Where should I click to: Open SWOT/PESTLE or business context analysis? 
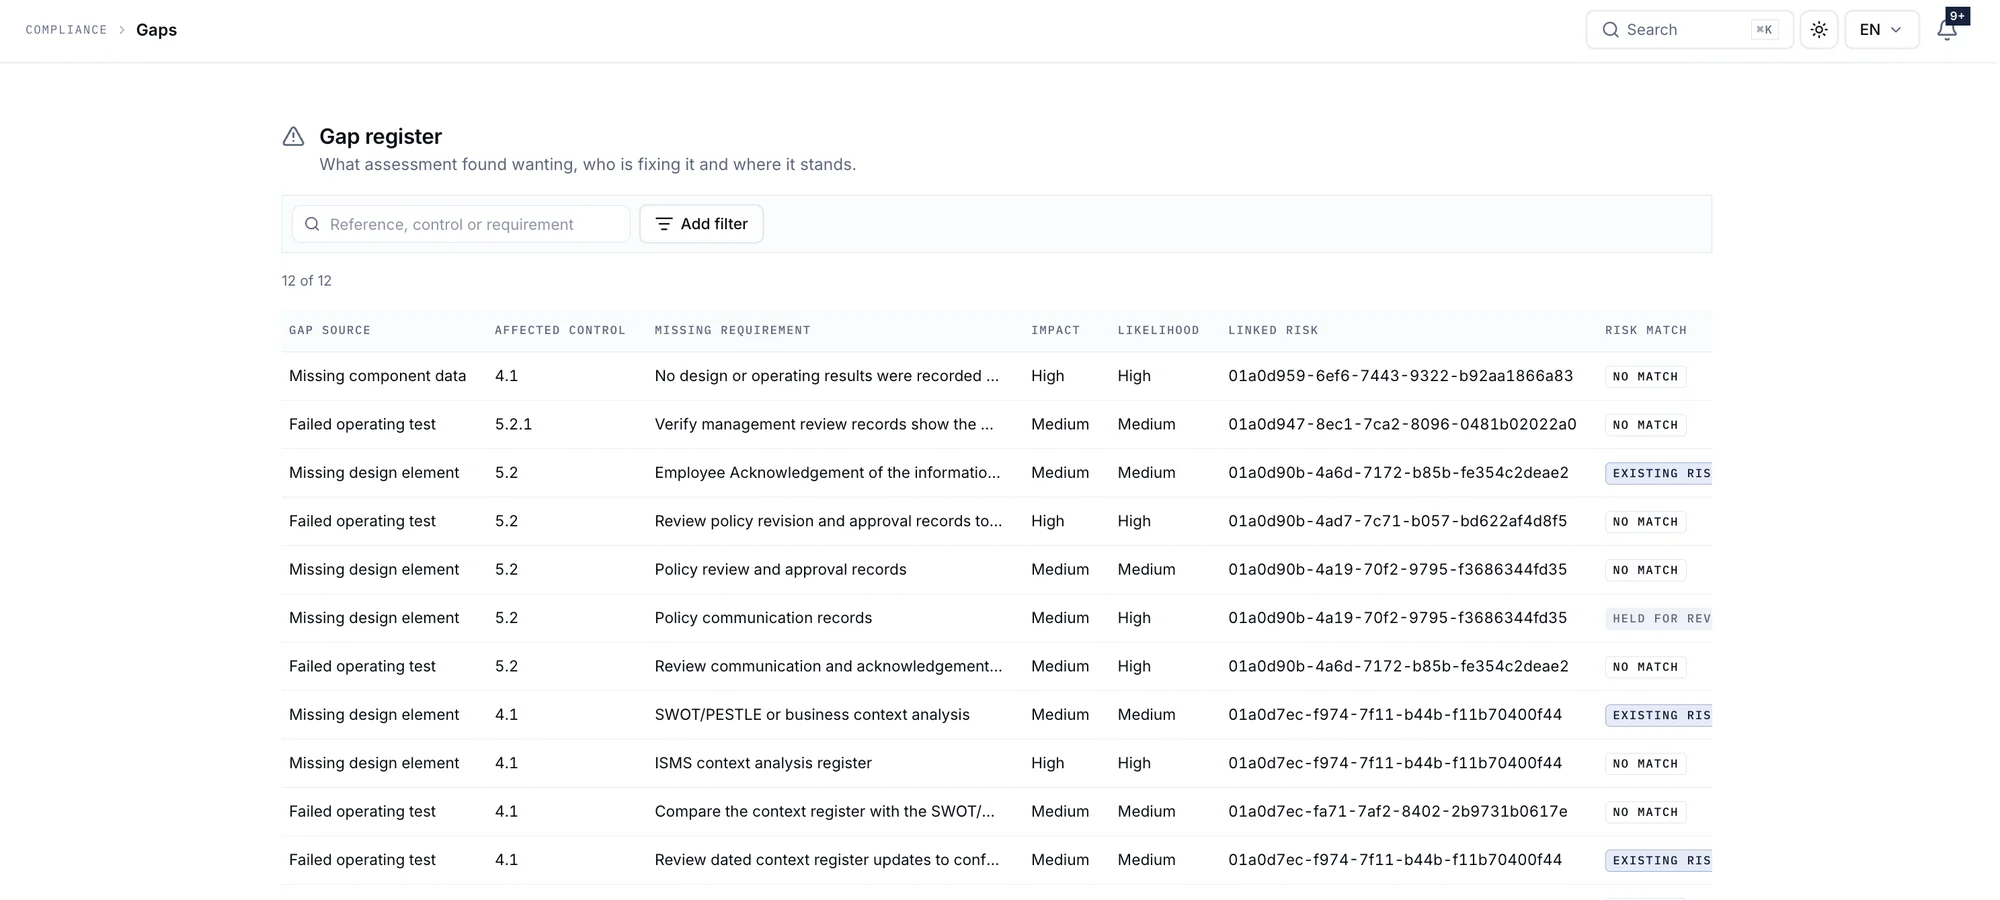[x=812, y=714]
